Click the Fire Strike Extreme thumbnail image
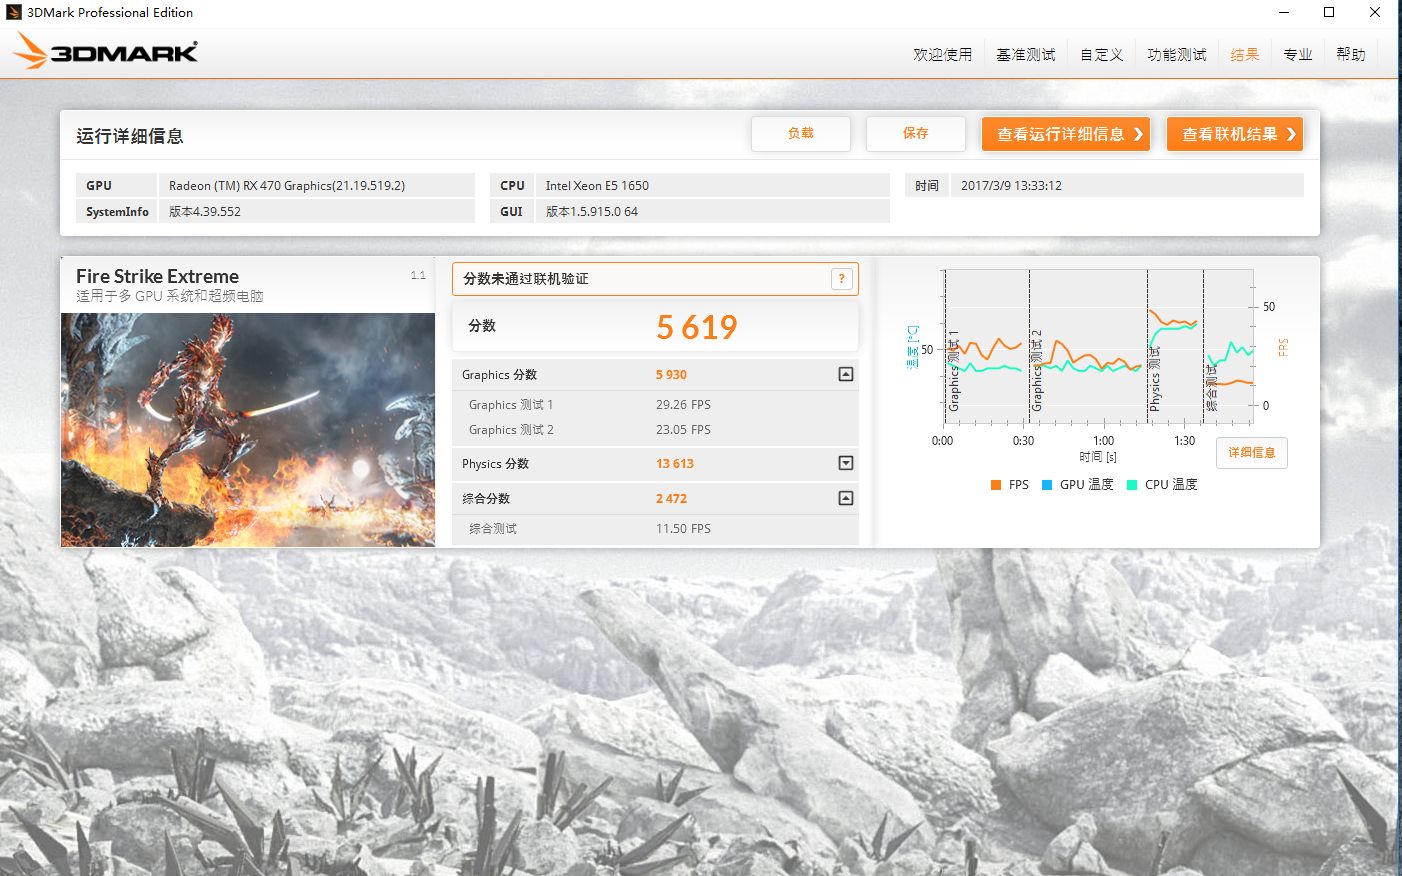The image size is (1402, 876). coord(248,430)
